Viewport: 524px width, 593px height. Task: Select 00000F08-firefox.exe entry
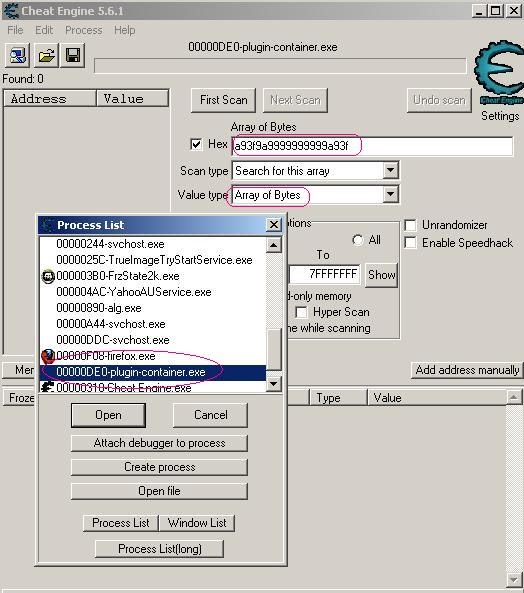coord(152,356)
